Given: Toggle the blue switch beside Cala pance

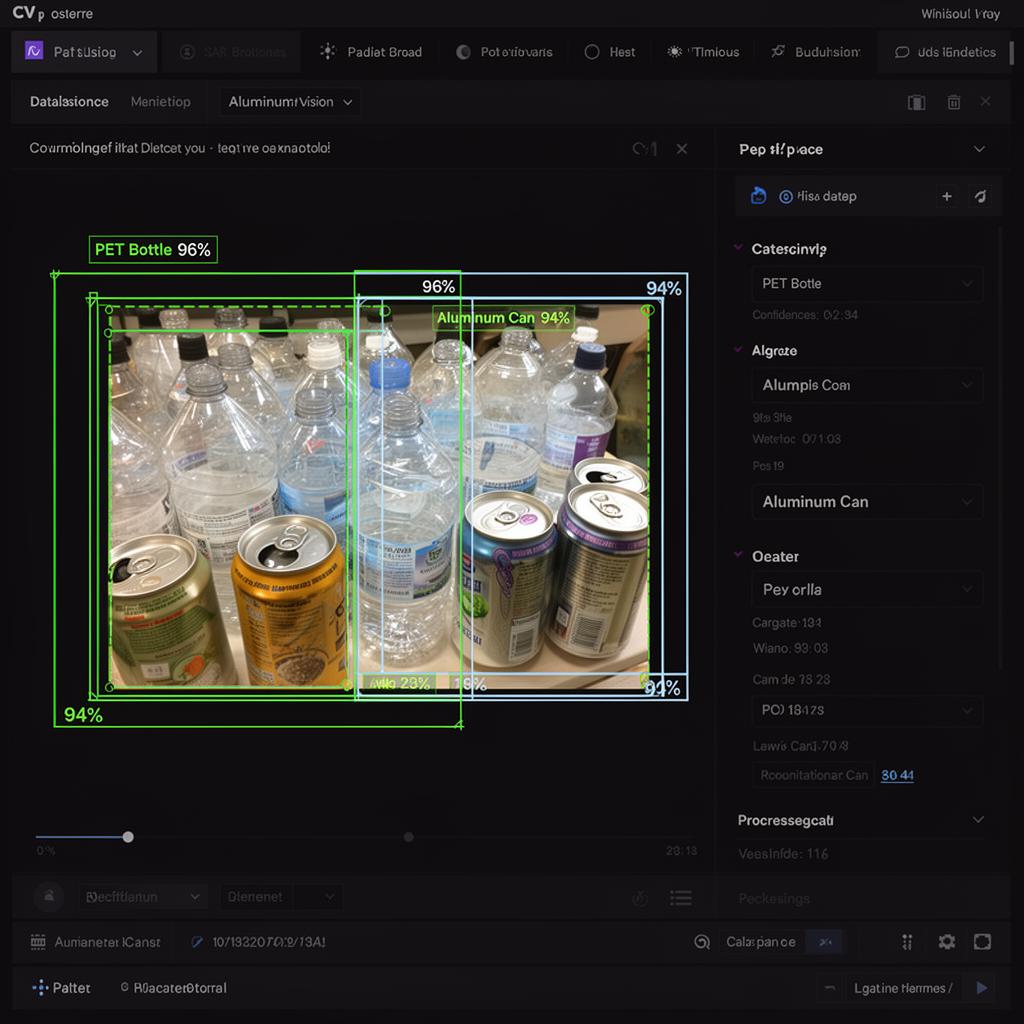Looking at the screenshot, I should [x=825, y=942].
